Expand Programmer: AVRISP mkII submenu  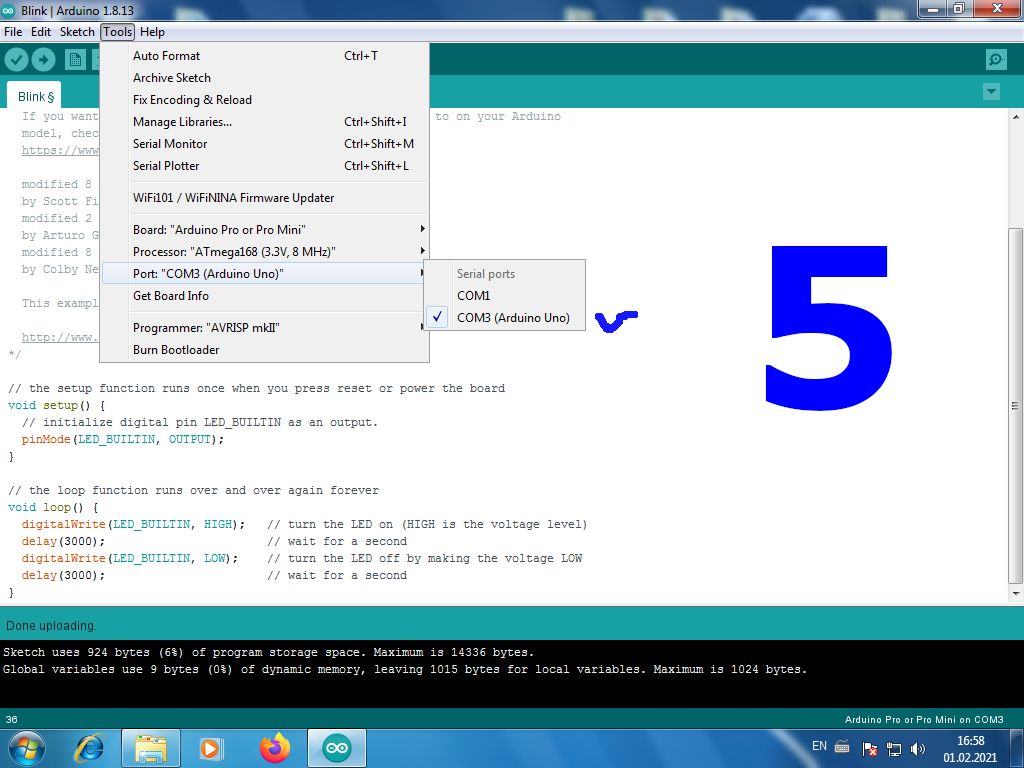point(264,328)
